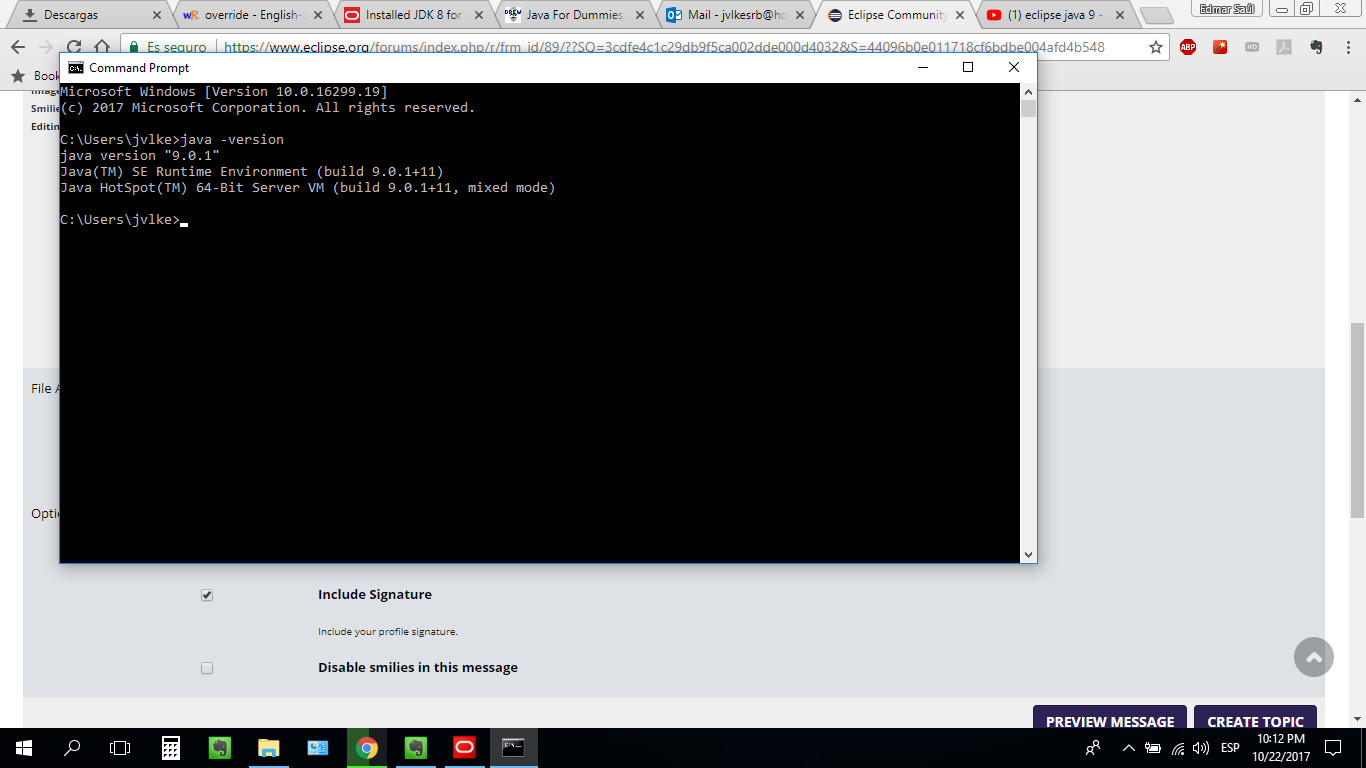Click the Chrome home button
Screen dimensions: 1366x768
[102, 47]
